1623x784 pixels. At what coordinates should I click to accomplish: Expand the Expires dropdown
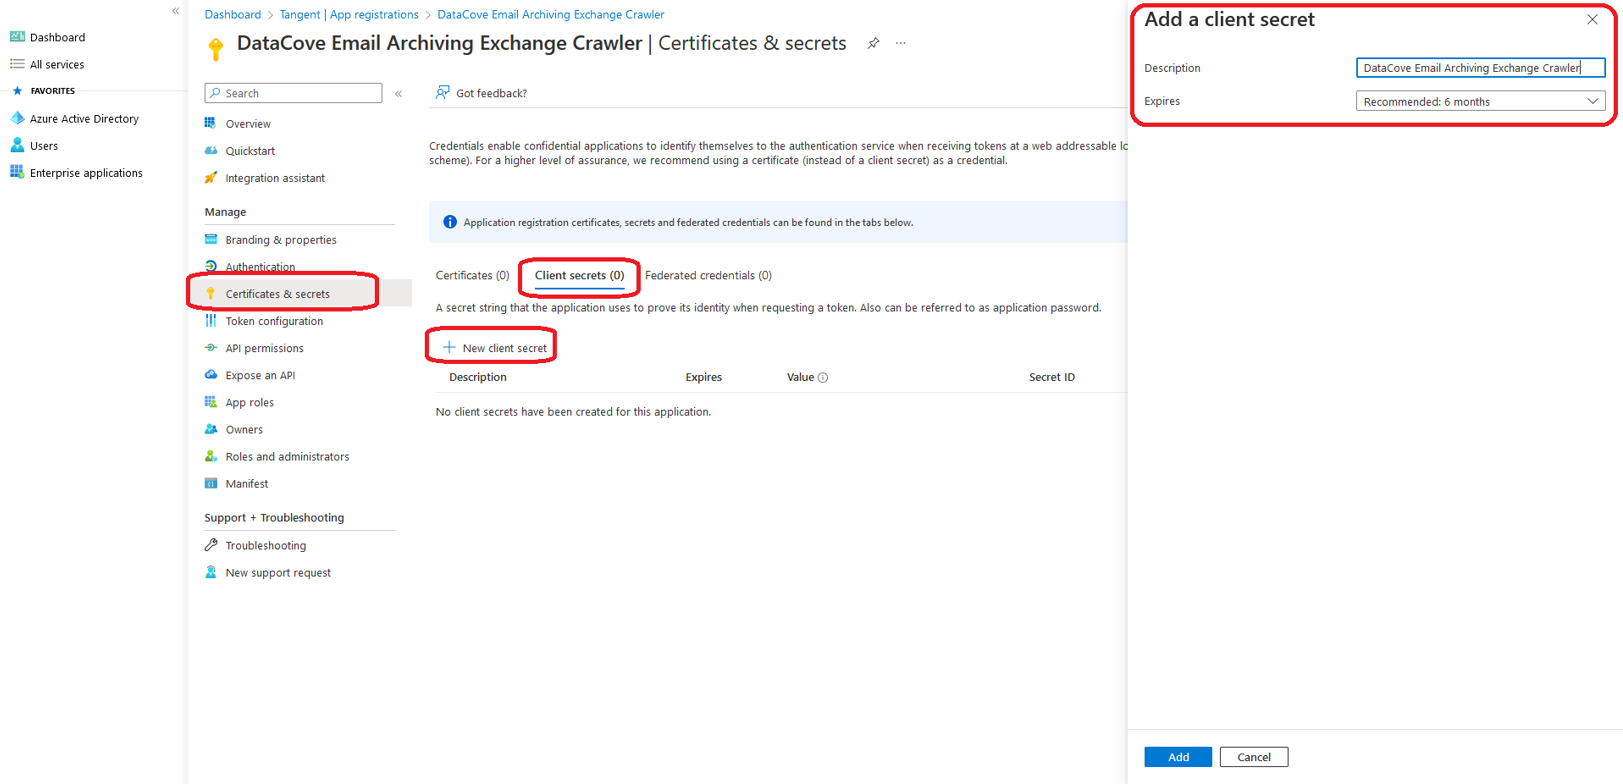(x=1480, y=102)
